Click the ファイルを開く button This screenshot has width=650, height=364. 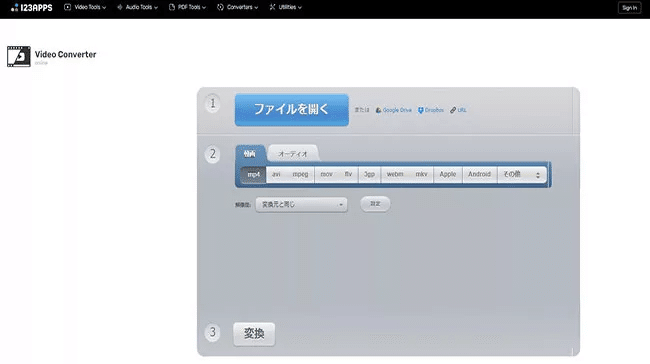pos(291,110)
